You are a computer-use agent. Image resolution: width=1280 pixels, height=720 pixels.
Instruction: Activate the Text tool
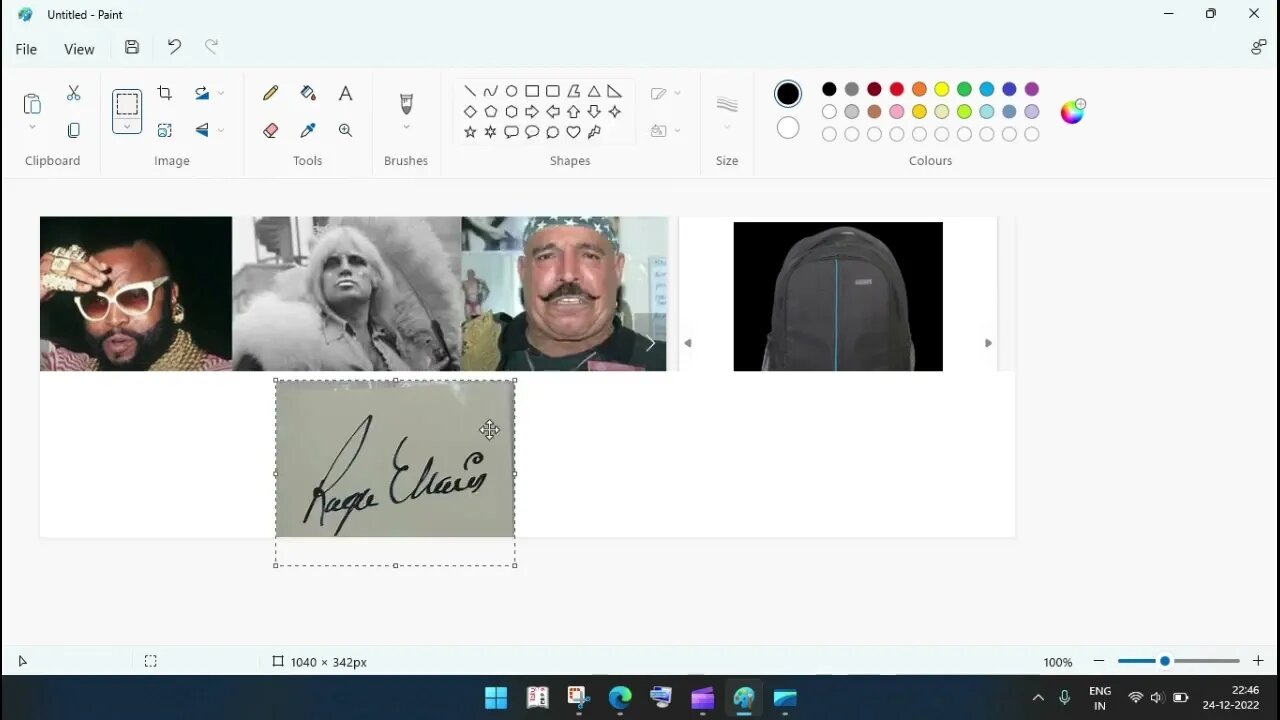(345, 93)
